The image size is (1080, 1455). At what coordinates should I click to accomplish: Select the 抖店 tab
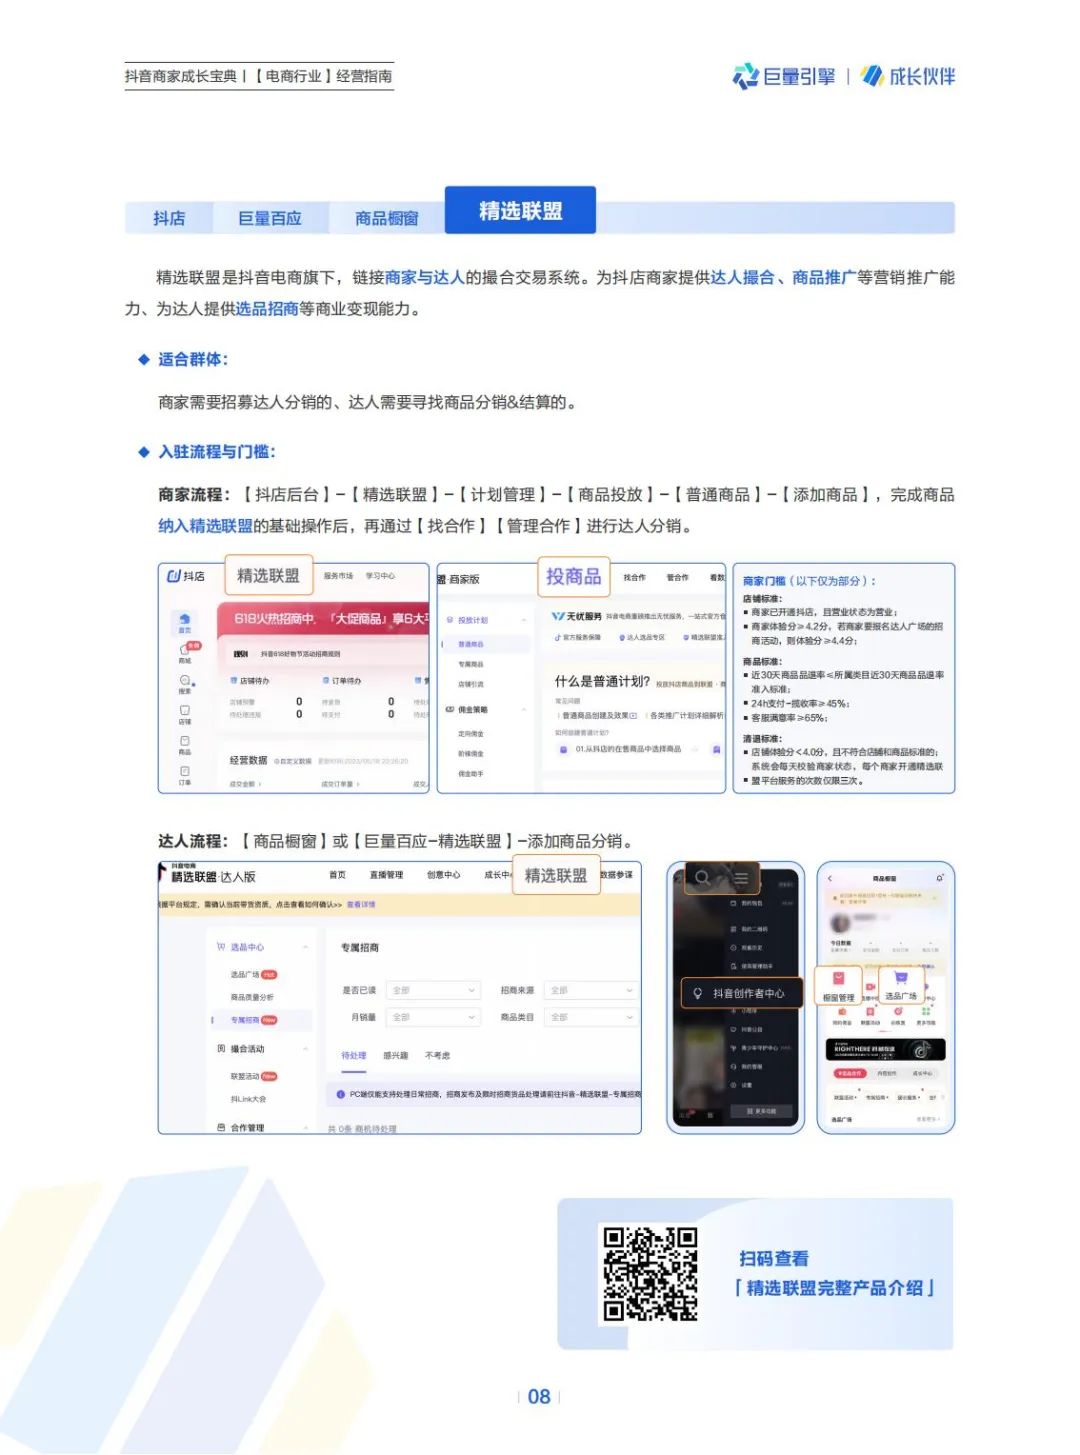tap(169, 218)
